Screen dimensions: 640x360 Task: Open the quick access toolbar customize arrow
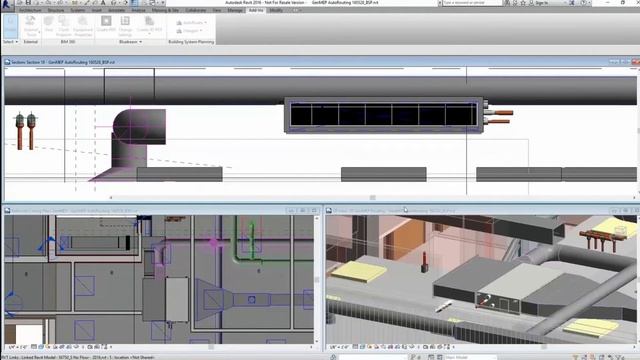163,3
